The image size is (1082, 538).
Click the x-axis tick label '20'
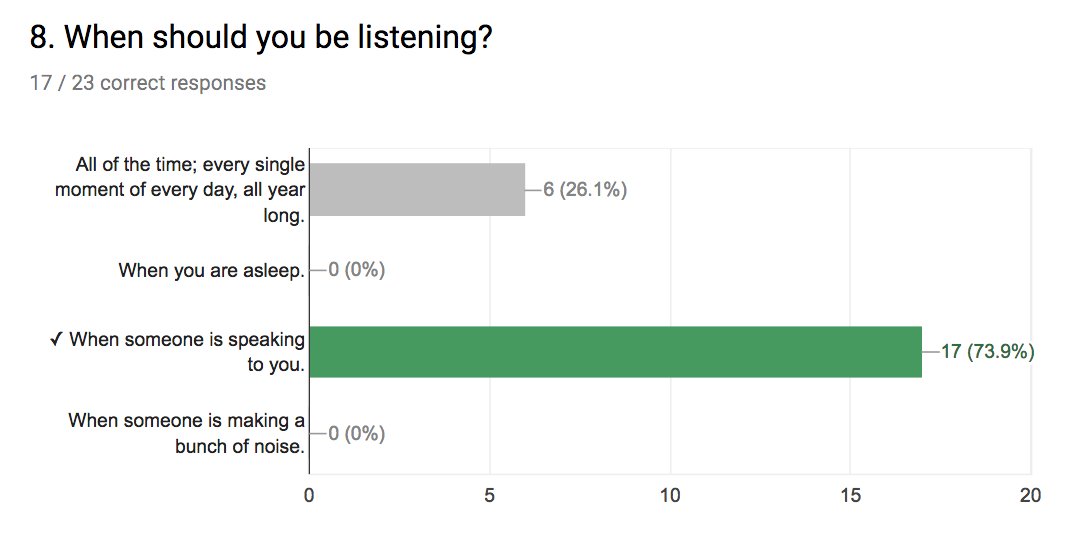[1029, 495]
